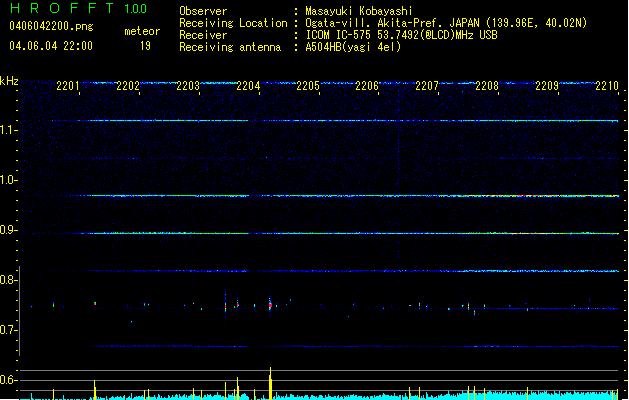Click the 0.6 kHz axis label
This screenshot has height=400, width=629.
pyautogui.click(x=8, y=380)
